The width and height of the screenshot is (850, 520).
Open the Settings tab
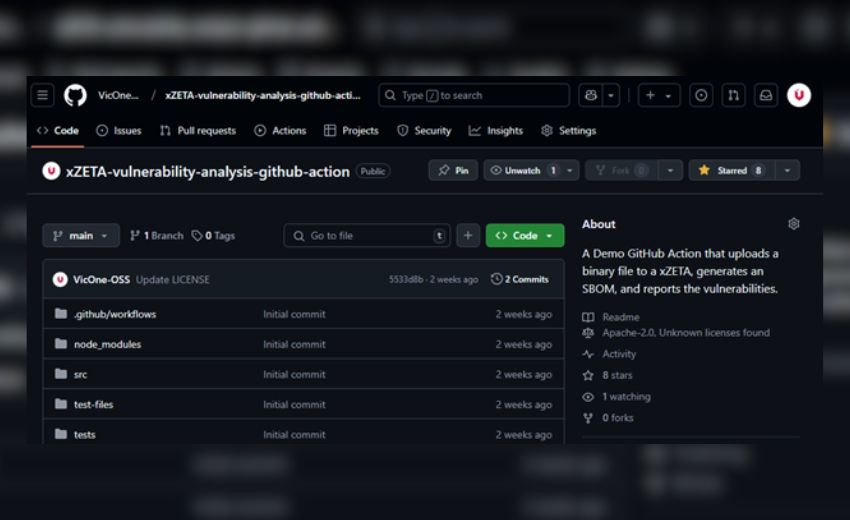pos(569,131)
